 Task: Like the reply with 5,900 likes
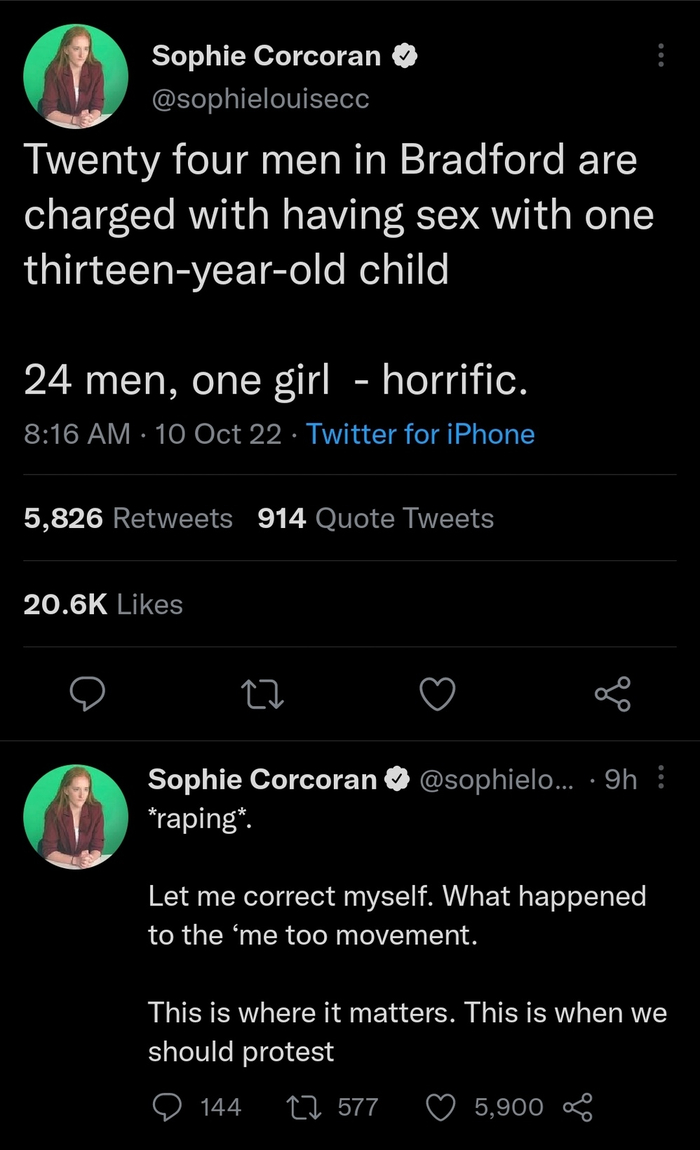pos(441,1107)
